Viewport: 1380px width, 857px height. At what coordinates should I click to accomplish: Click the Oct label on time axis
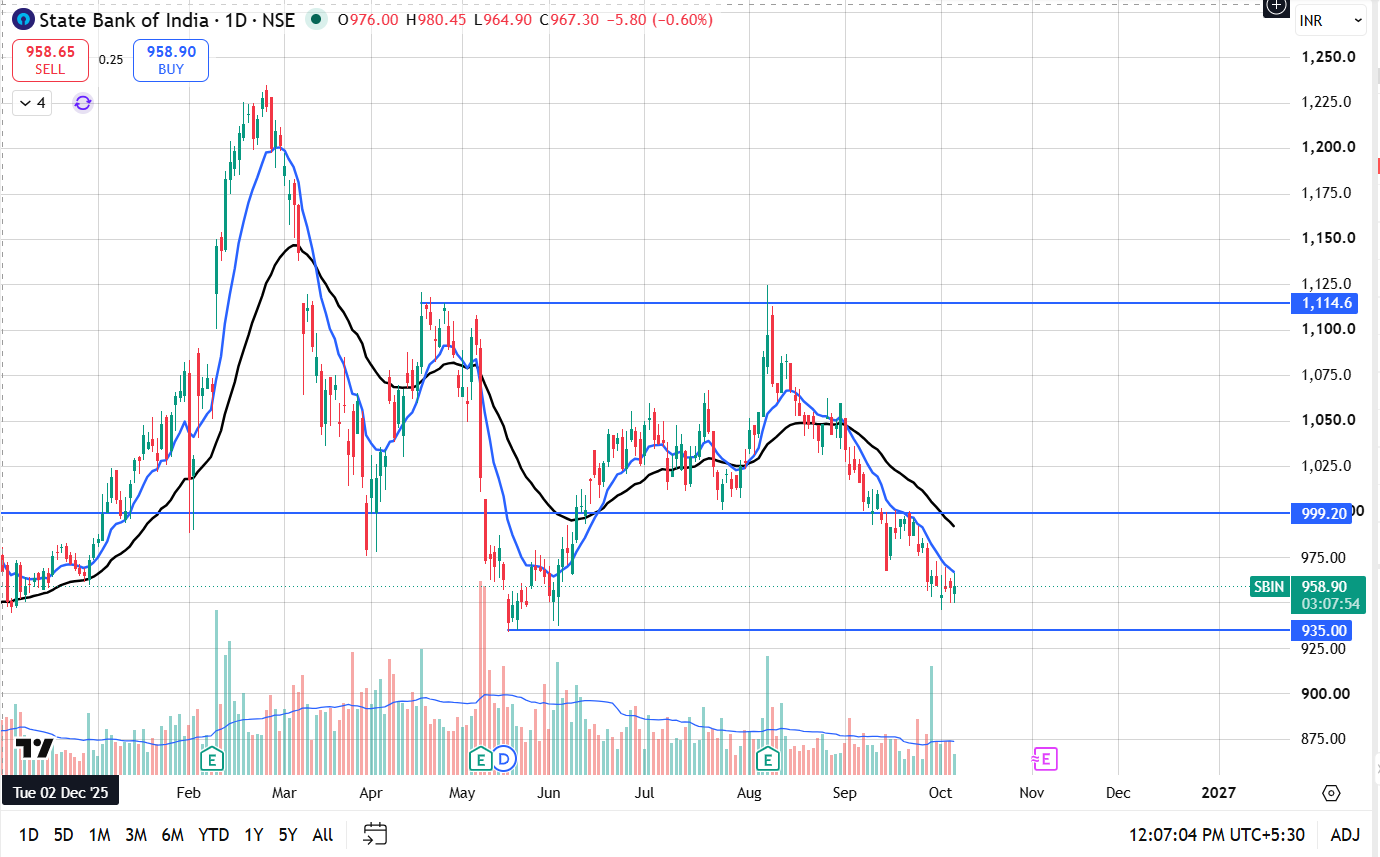(940, 792)
